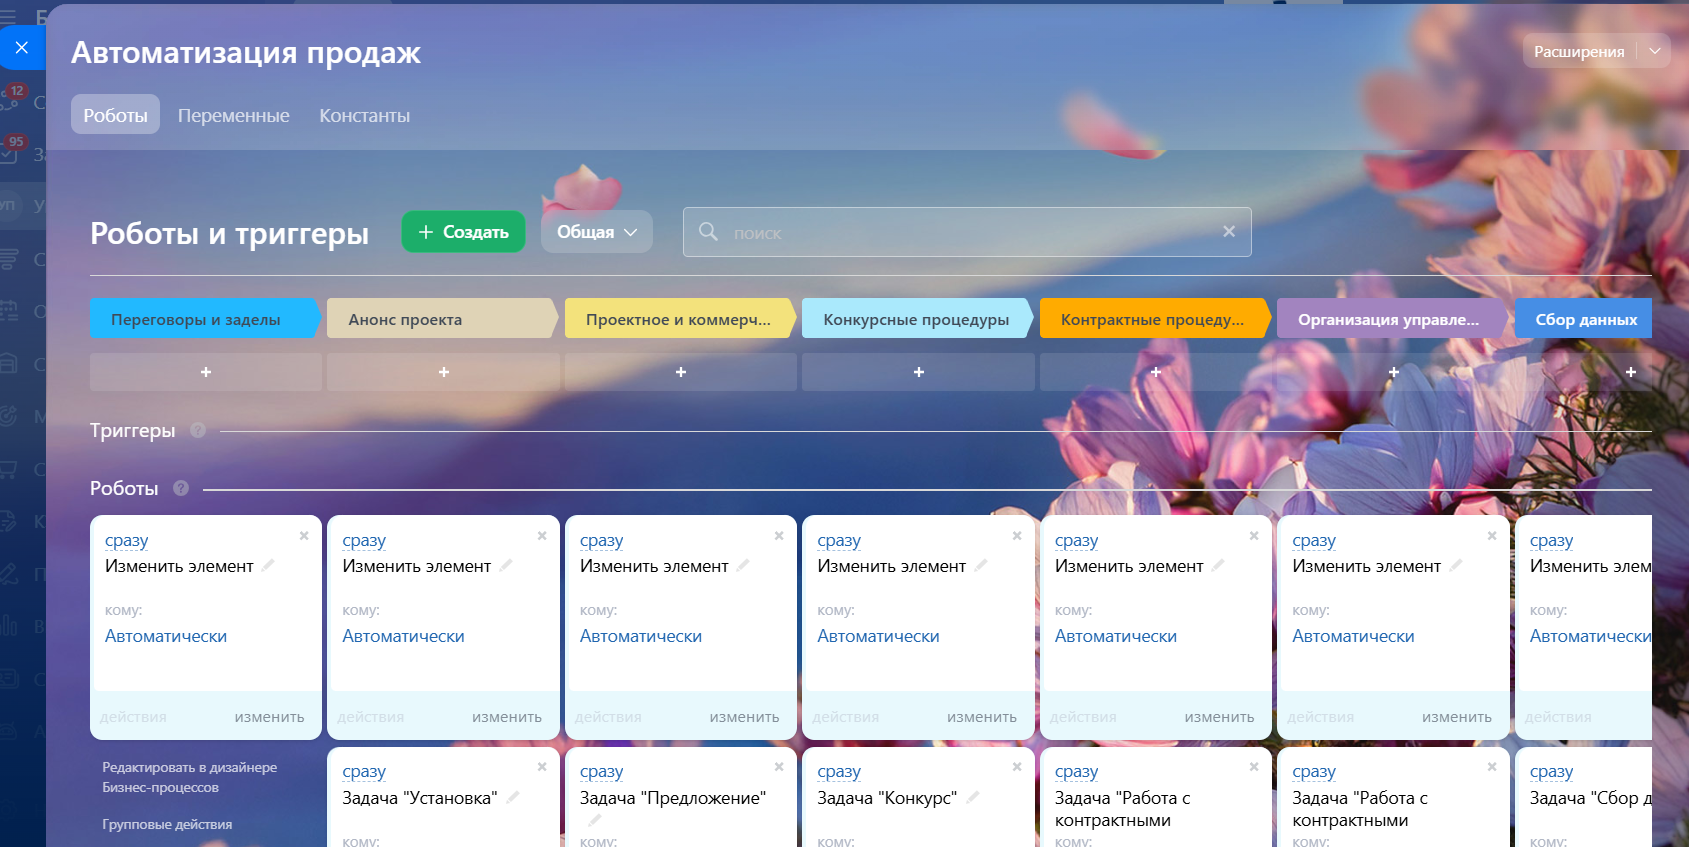Screen dimensions: 1689x847
Task: Switch to the Переменные tab
Action: pos(233,115)
